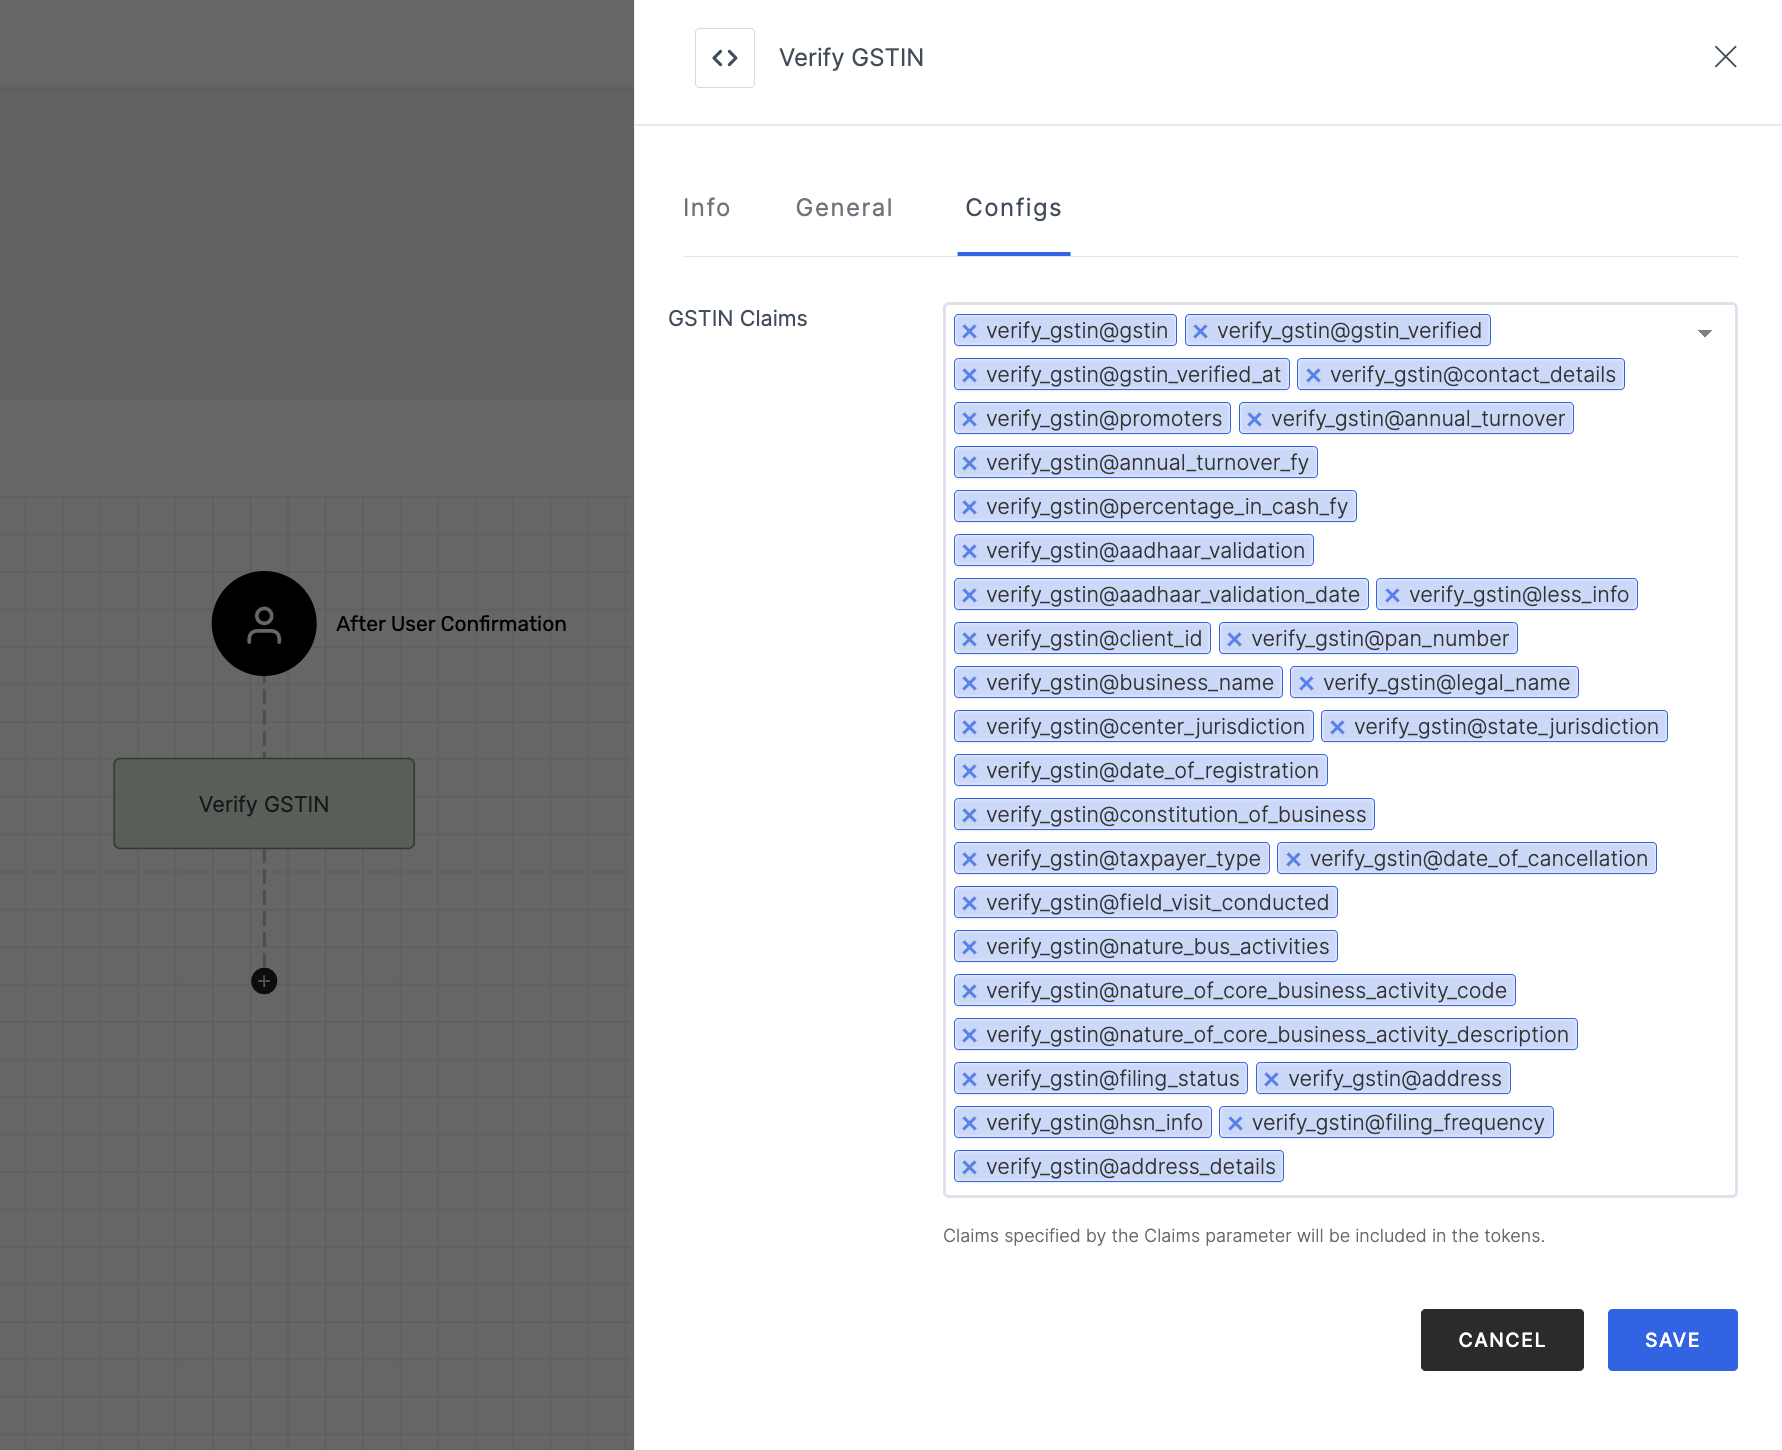Switch to the Info tab

pos(707,207)
